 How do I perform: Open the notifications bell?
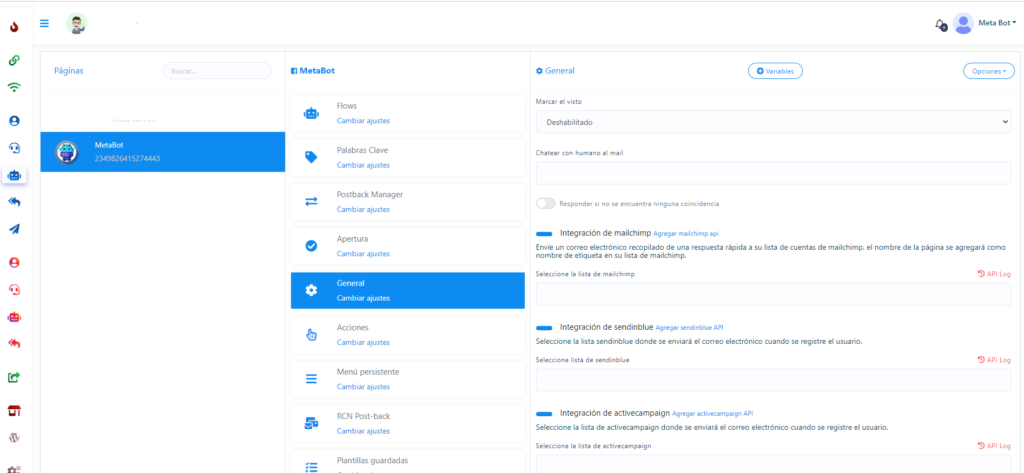939,24
